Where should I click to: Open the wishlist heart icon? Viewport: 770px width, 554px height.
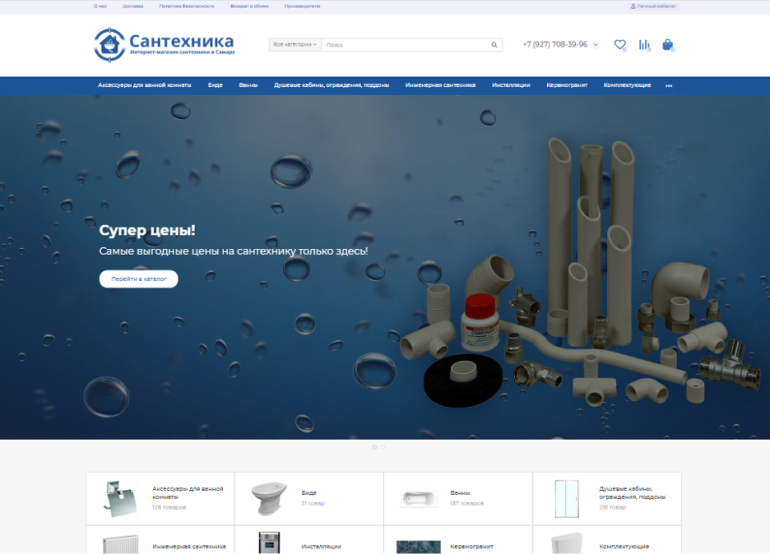tap(620, 45)
